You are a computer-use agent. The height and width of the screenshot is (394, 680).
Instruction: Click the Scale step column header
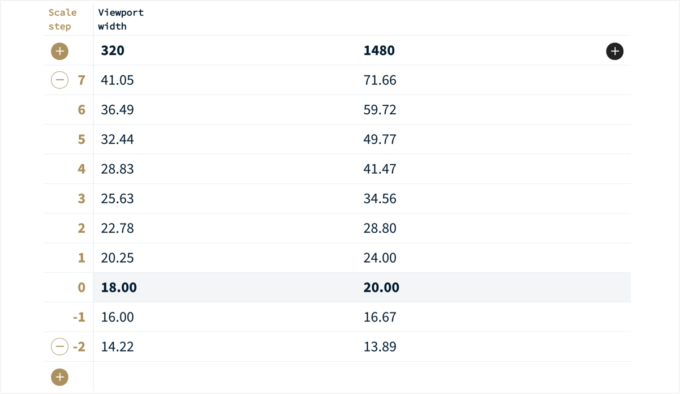pos(62,20)
